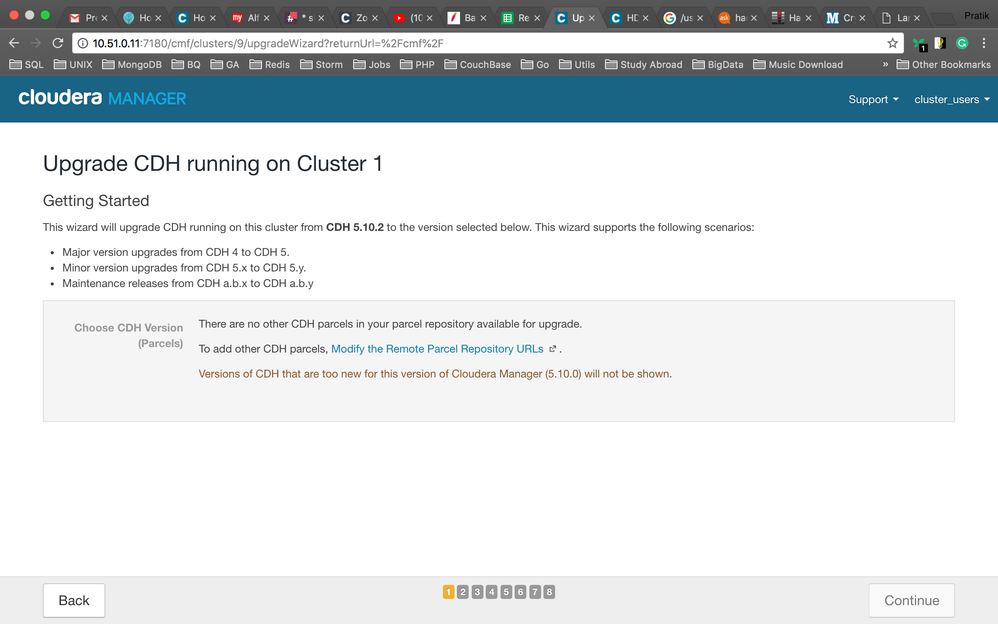The height and width of the screenshot is (624, 998).
Task: Bookmark this page with star icon
Action: 892,43
